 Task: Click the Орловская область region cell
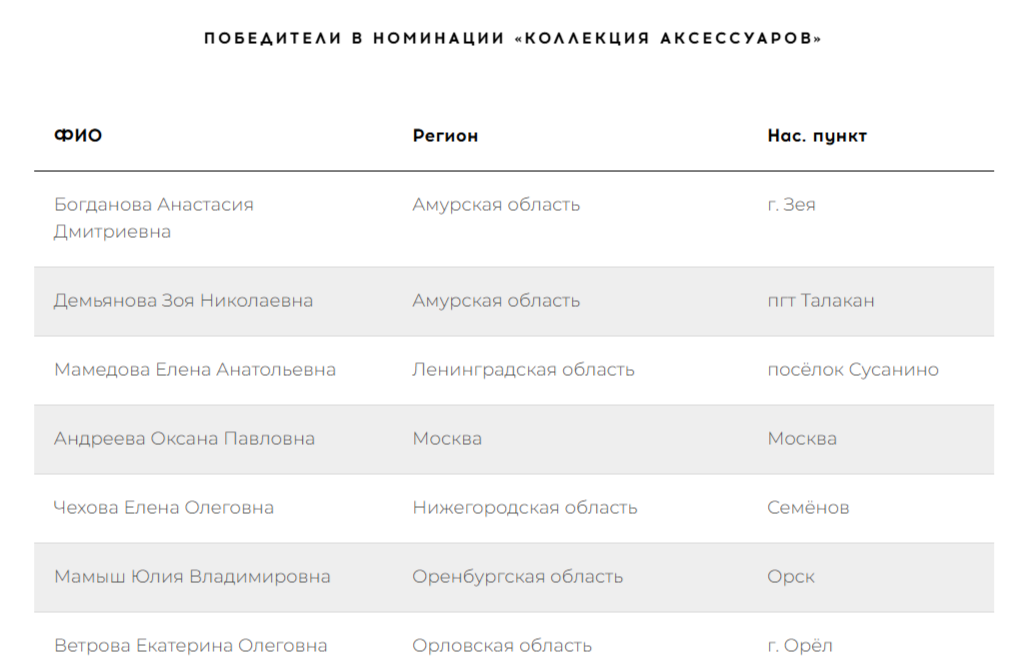click(x=502, y=646)
